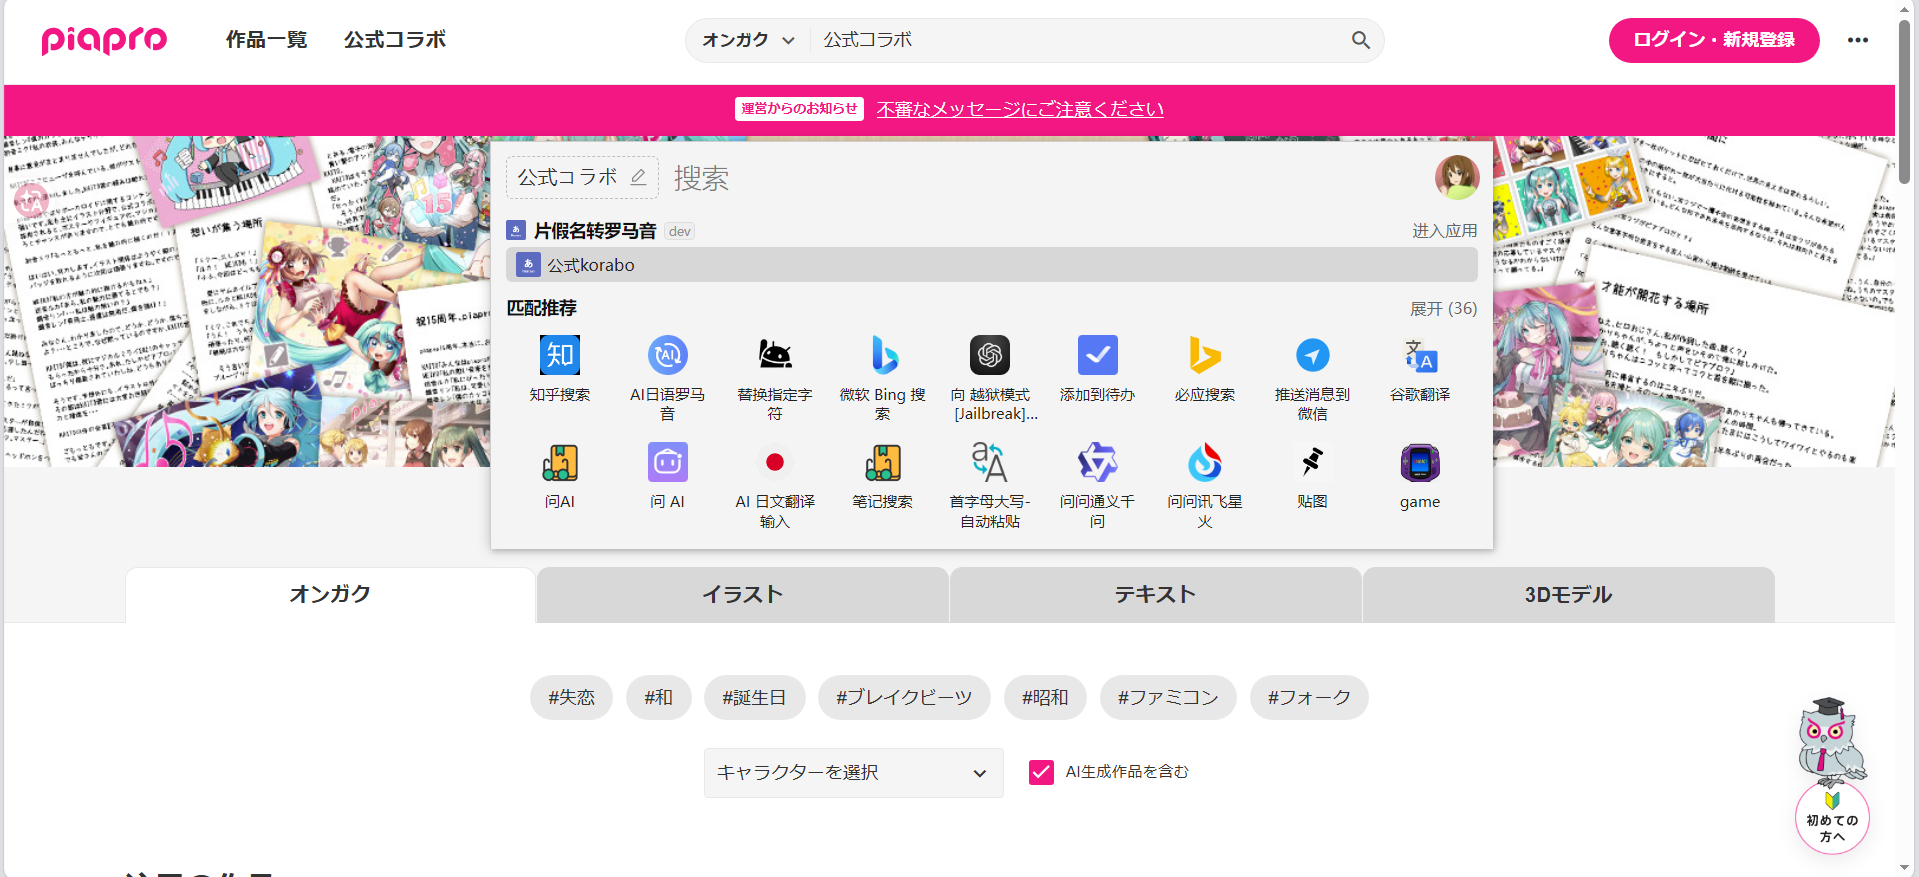Select the 公式korabo conversion result row
Viewport: 1919px width, 877px height.
990,265
